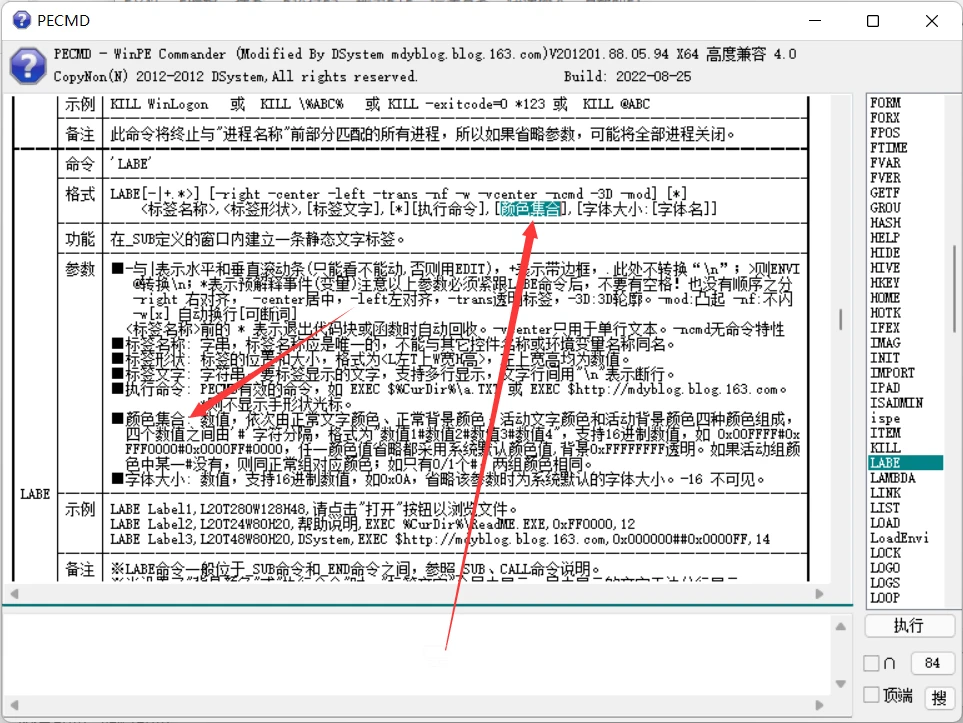Click up arrow of the command input vertical scrollbar
The image size is (963, 723).
pyautogui.click(x=841, y=626)
